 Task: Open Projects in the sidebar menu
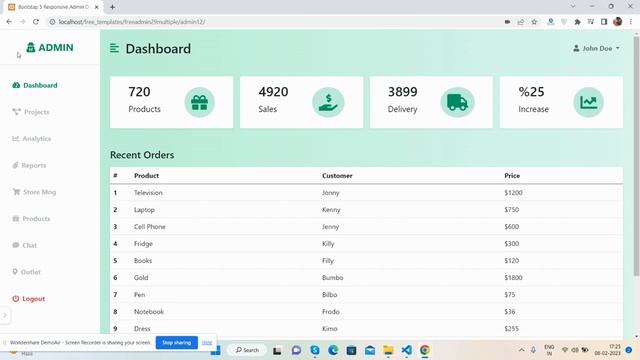31,112
